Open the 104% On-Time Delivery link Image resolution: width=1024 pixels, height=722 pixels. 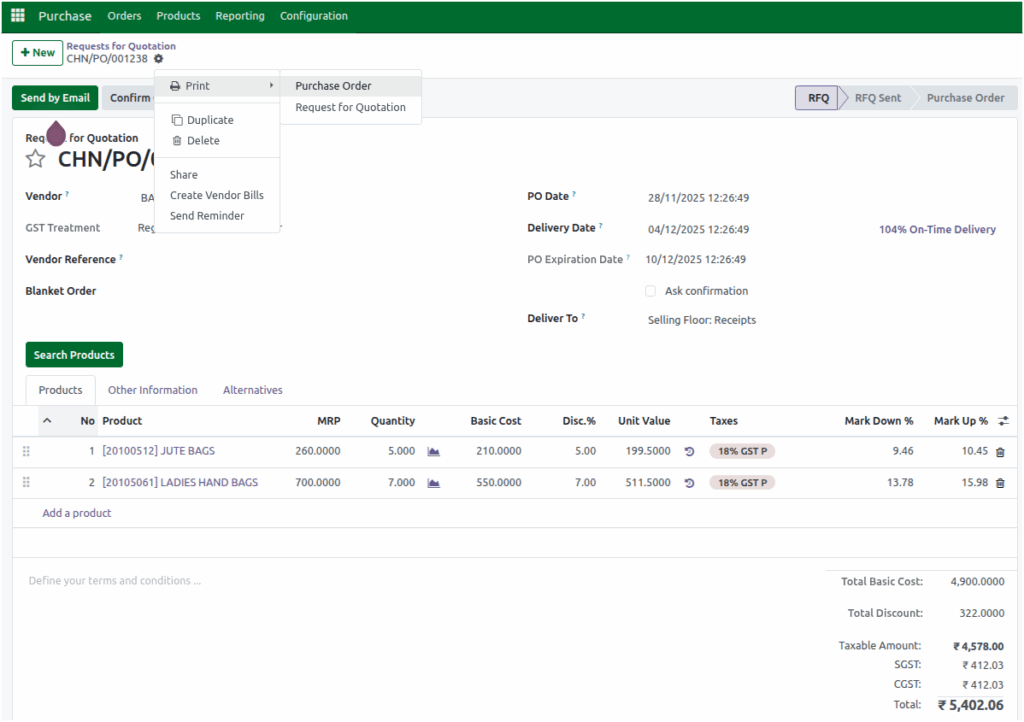(x=936, y=228)
